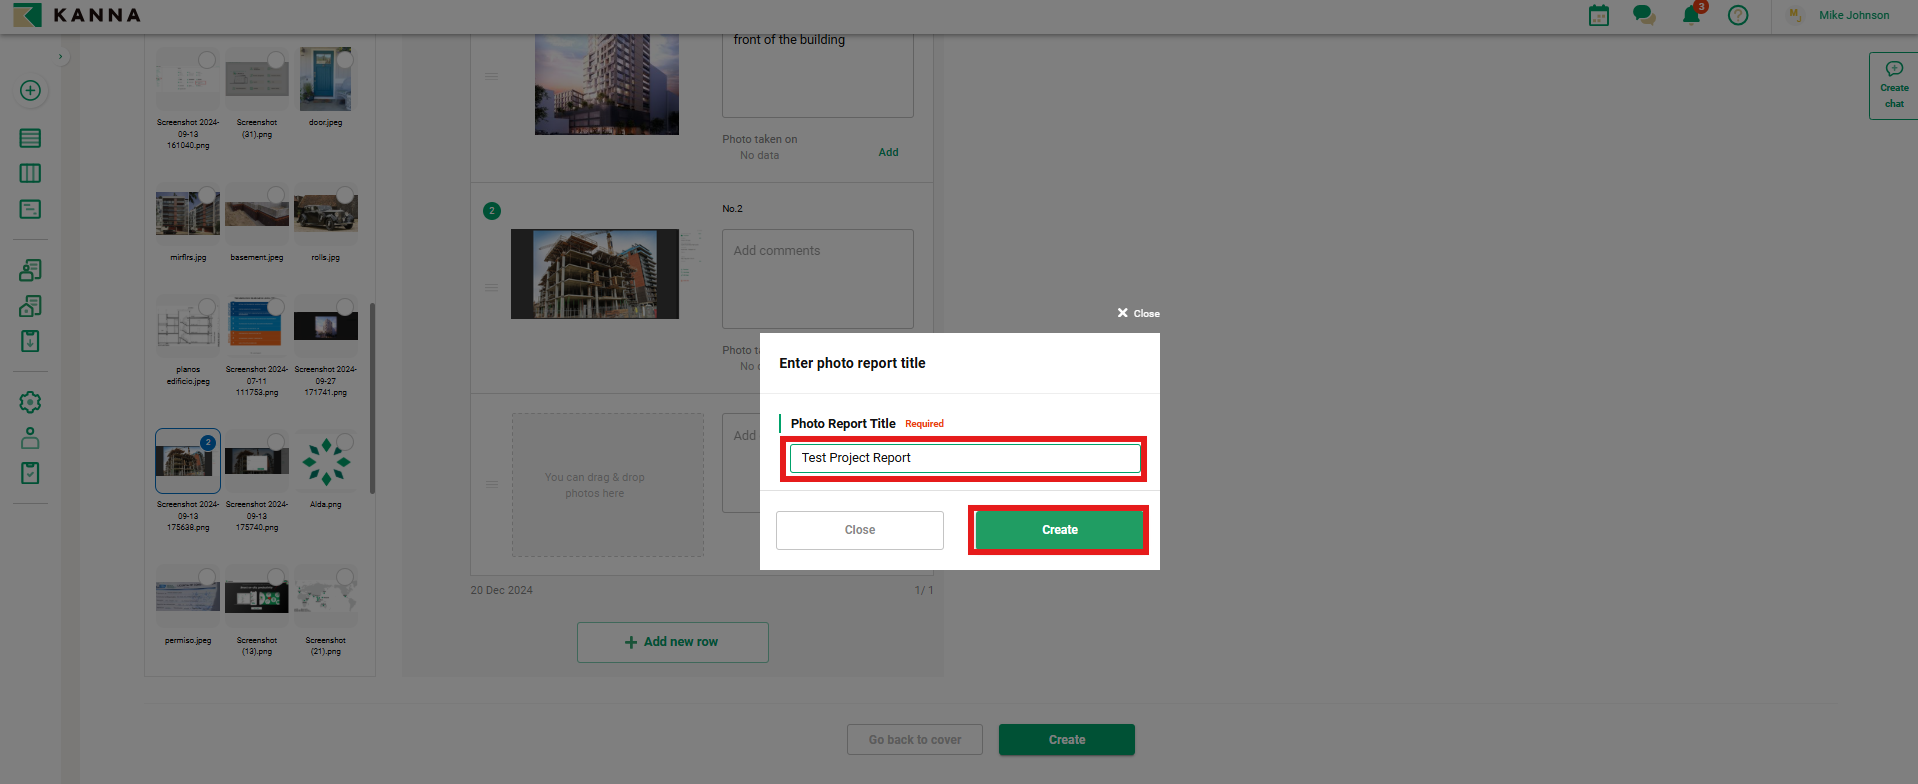Open chat messages icon in header
The width and height of the screenshot is (1918, 784).
[1643, 15]
